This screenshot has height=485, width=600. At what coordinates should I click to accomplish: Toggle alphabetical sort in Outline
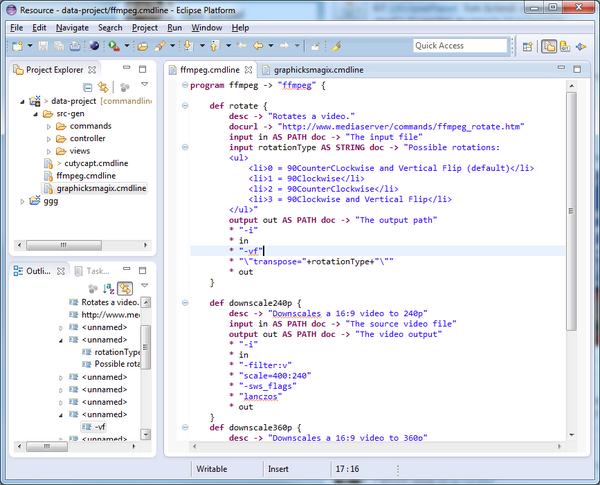[x=109, y=289]
